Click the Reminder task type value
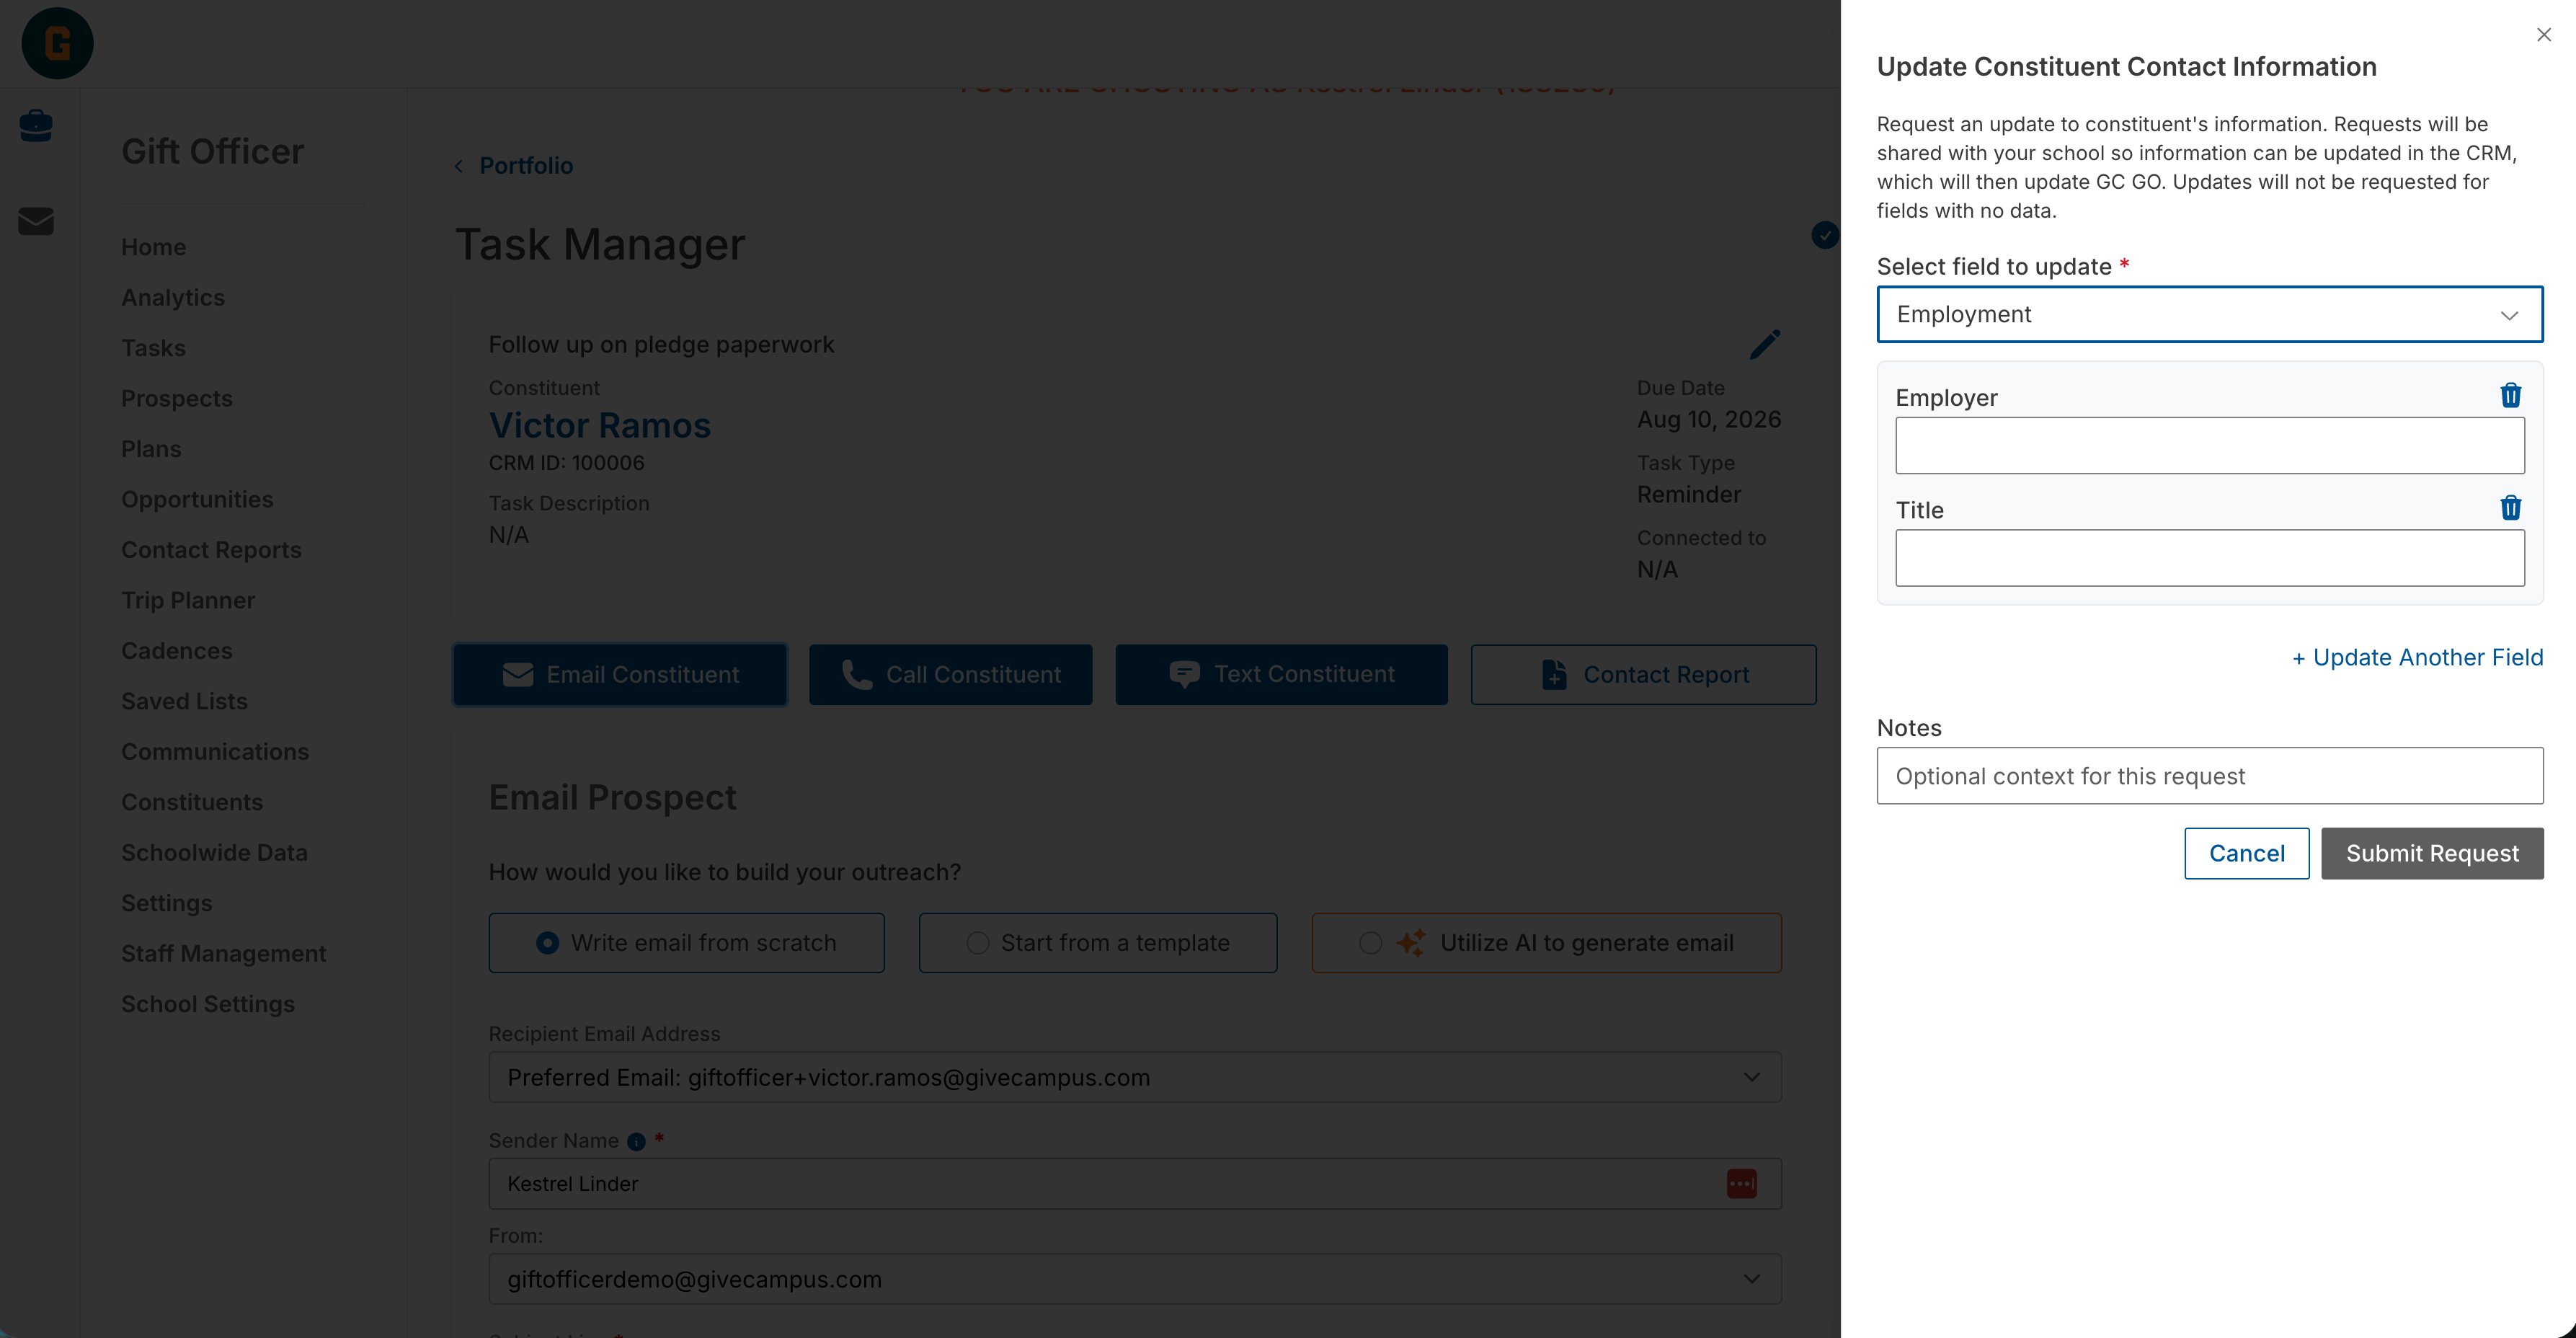Screen dimensions: 2576x1338 tap(1688, 495)
